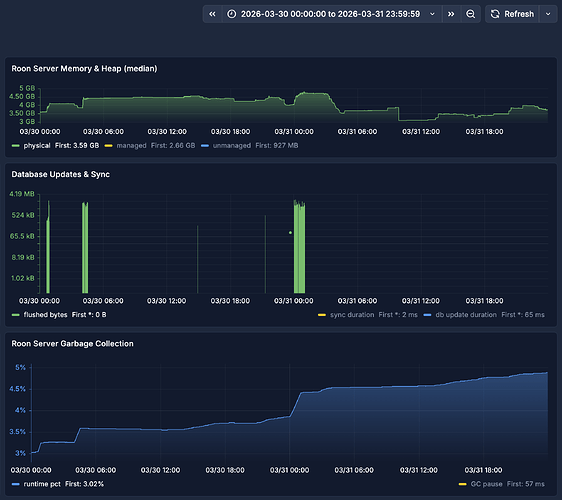The image size is (562, 500).
Task: Open the time range picker dropdown
Action: click(x=332, y=14)
